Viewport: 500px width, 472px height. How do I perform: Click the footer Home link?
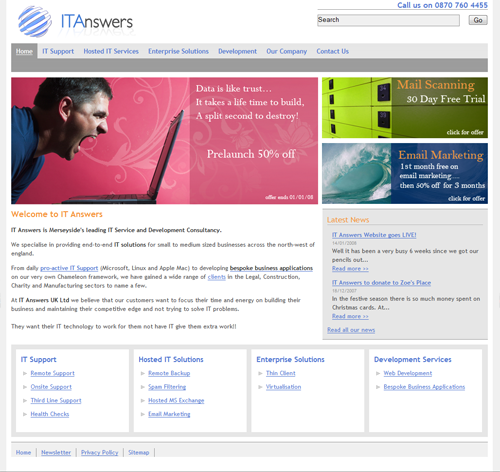(23, 453)
